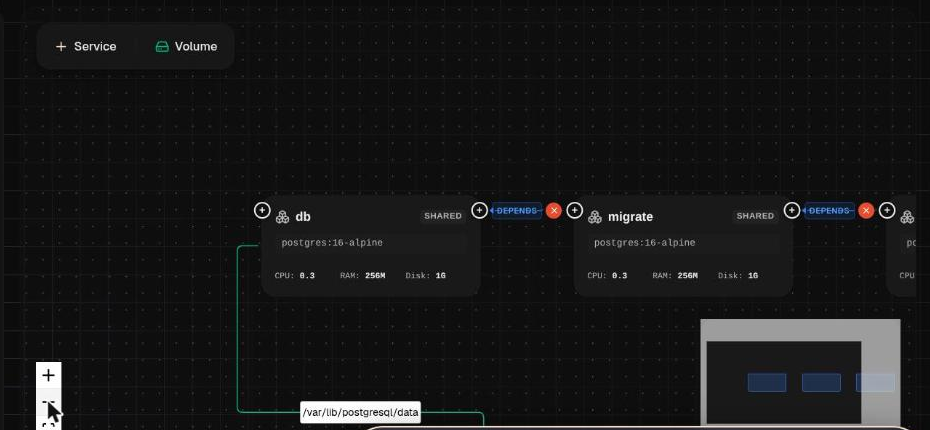Zoom in with the plus control

pyautogui.click(x=49, y=375)
